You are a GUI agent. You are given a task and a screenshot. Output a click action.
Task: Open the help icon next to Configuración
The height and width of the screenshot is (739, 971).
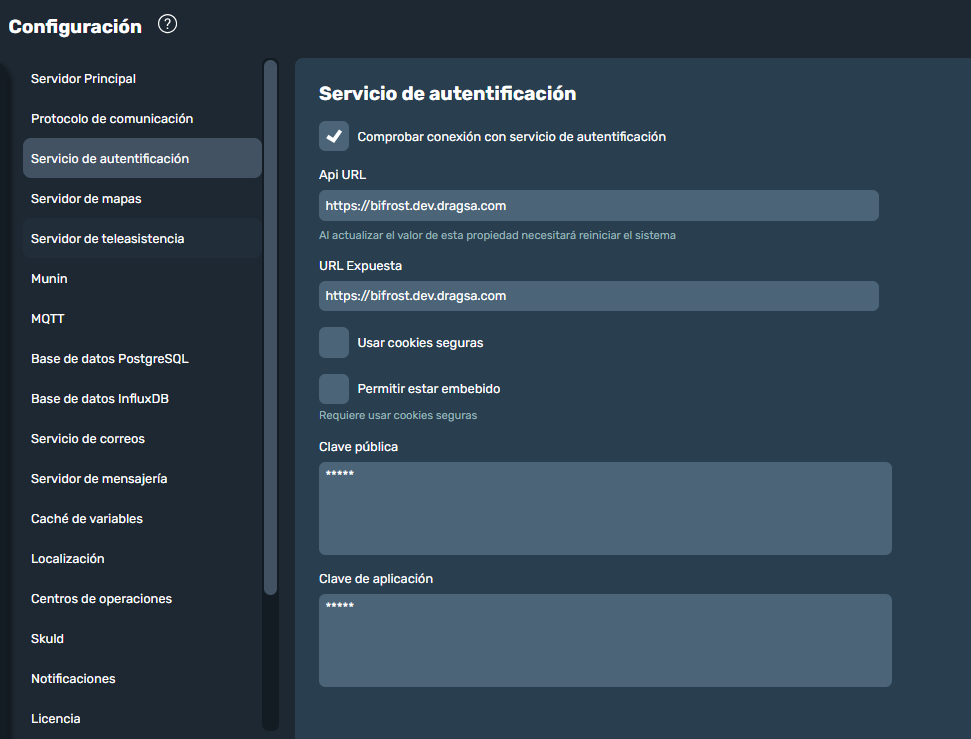167,24
